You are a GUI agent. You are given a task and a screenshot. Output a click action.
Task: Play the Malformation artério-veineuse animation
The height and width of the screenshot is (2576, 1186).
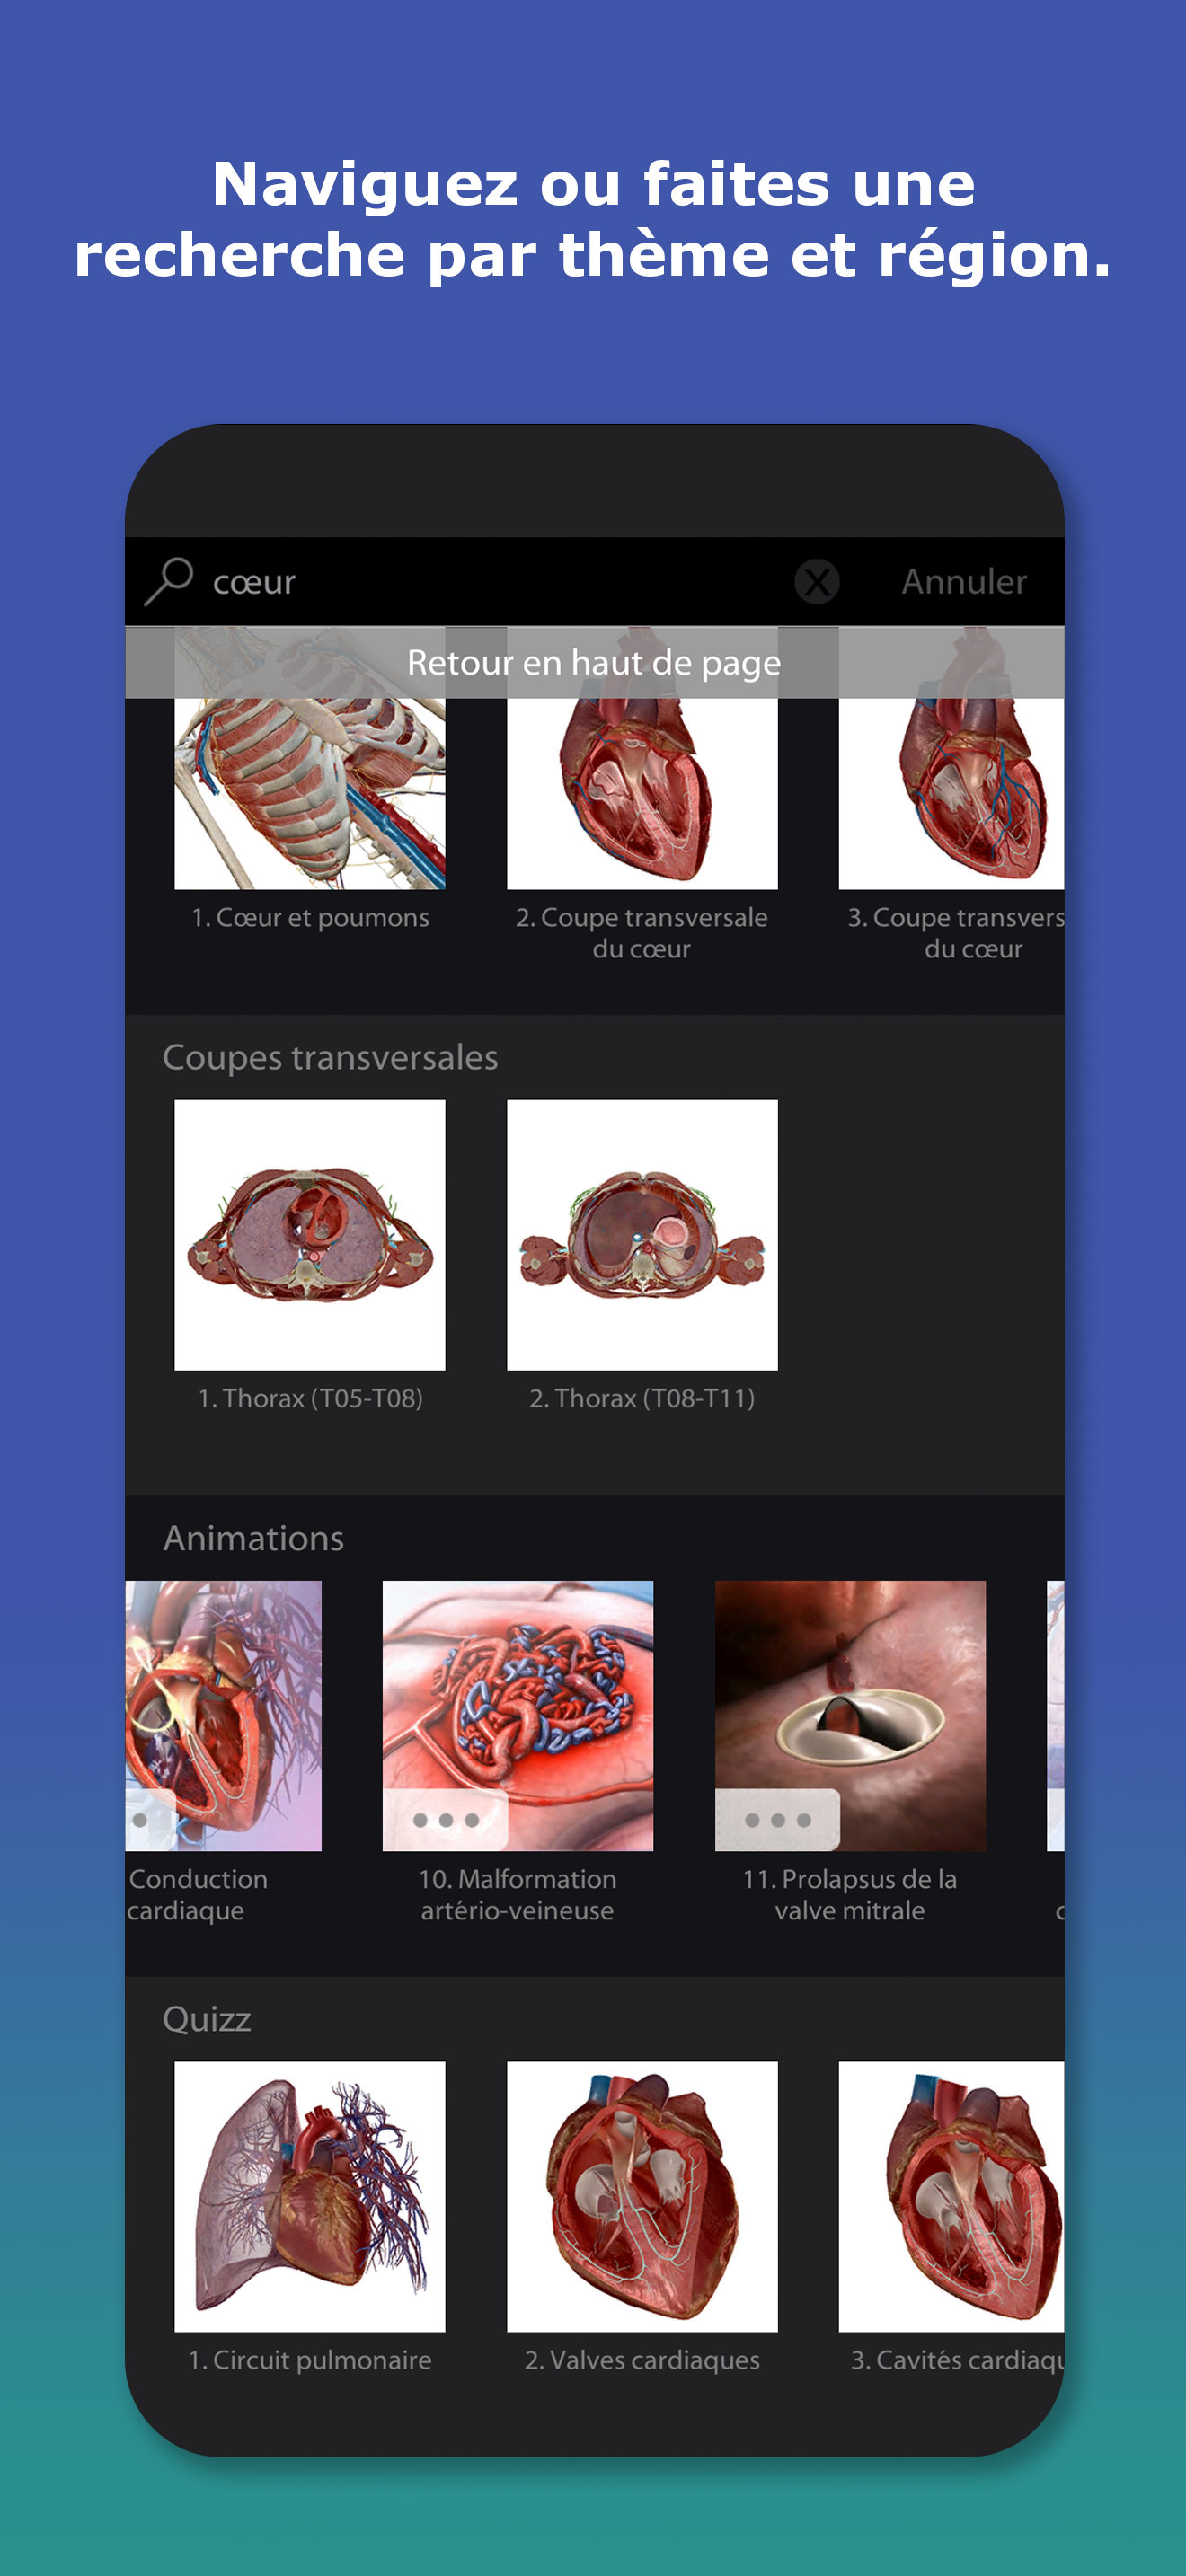pyautogui.click(x=518, y=1715)
